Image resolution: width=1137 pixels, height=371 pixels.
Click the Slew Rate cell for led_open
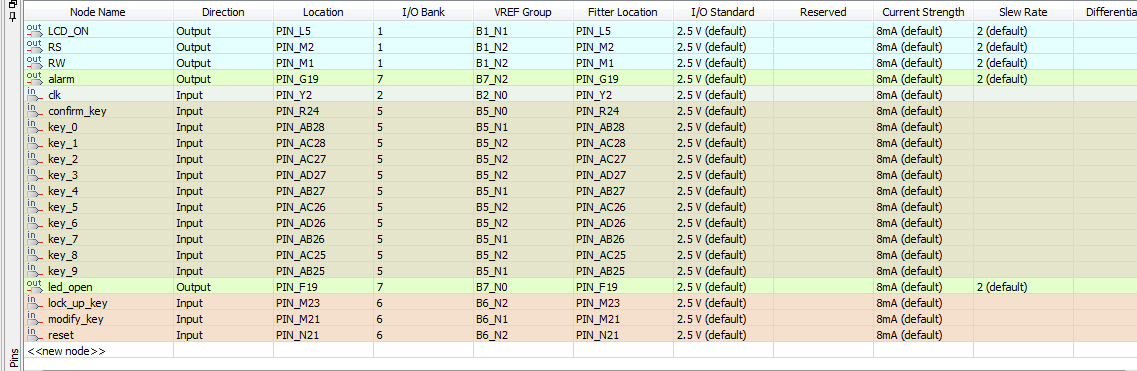1024,287
